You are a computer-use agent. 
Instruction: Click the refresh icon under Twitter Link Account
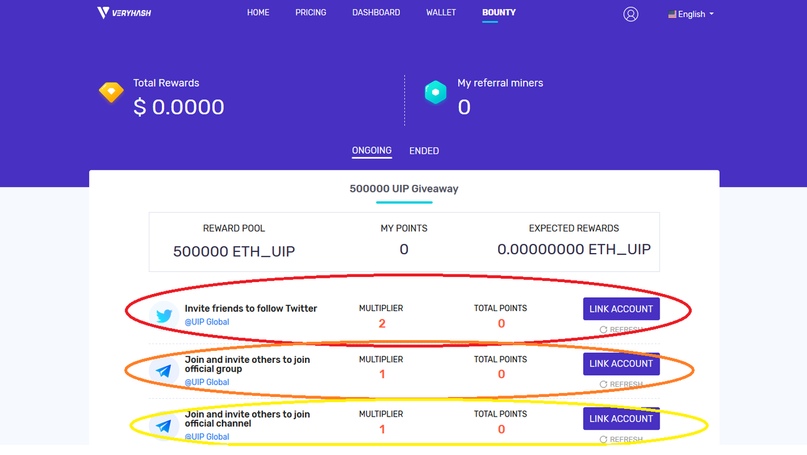(x=603, y=329)
